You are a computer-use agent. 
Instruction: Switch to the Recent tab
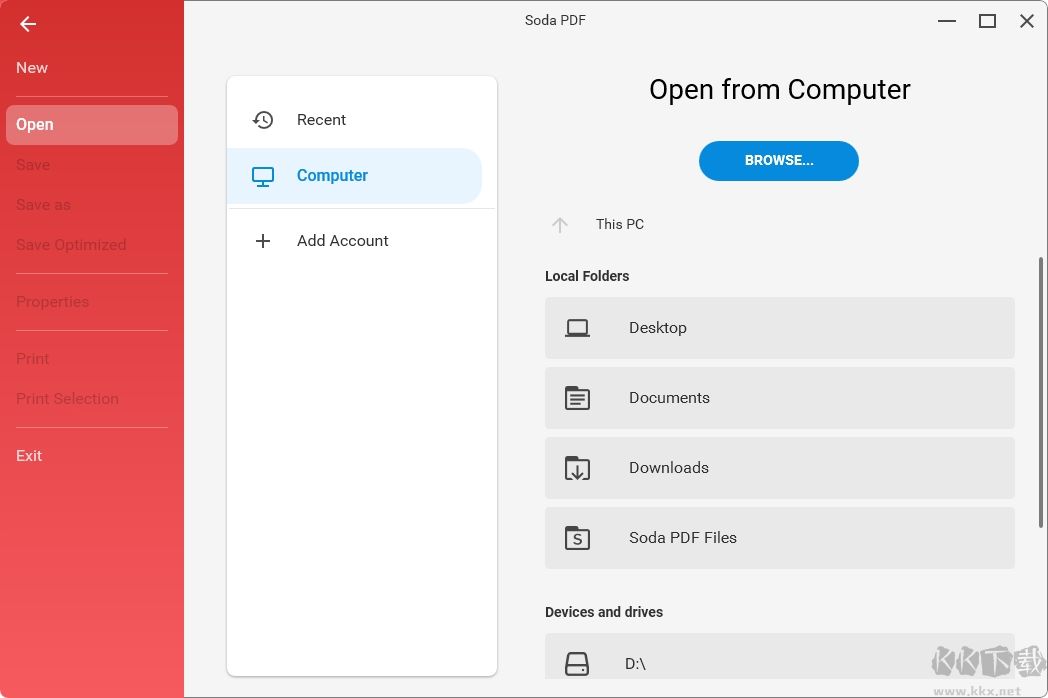pyautogui.click(x=354, y=120)
